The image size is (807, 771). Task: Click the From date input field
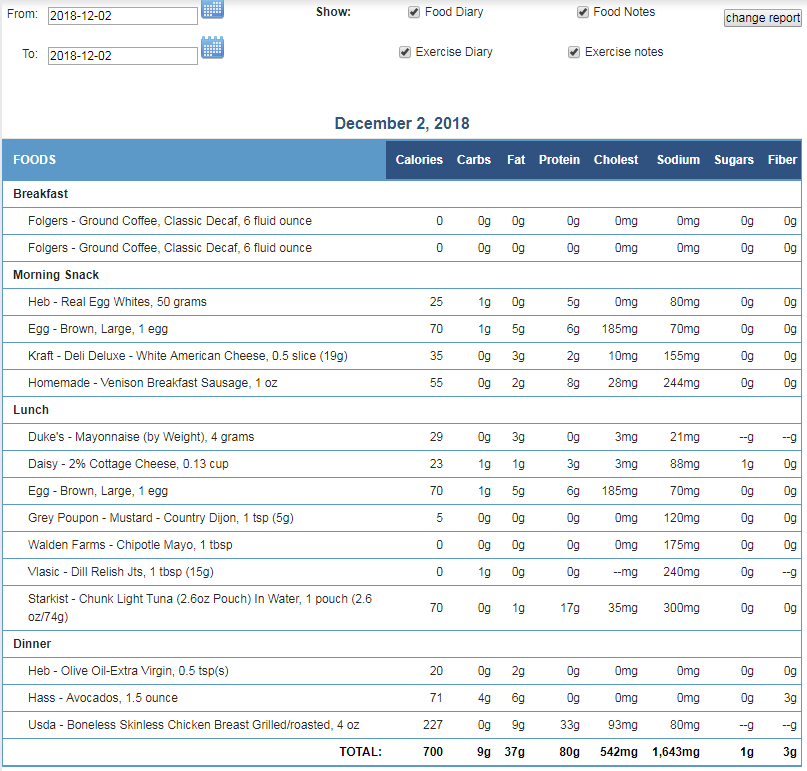coord(122,16)
